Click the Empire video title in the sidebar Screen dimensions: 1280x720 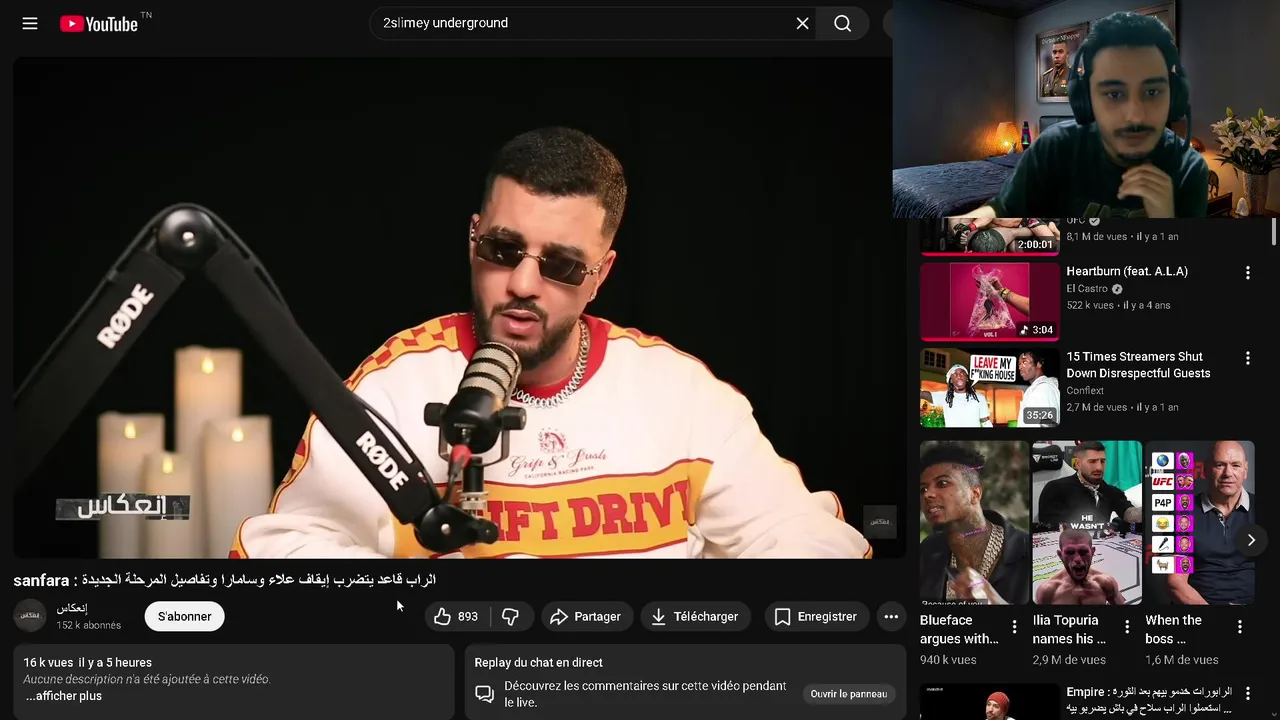pos(1149,700)
